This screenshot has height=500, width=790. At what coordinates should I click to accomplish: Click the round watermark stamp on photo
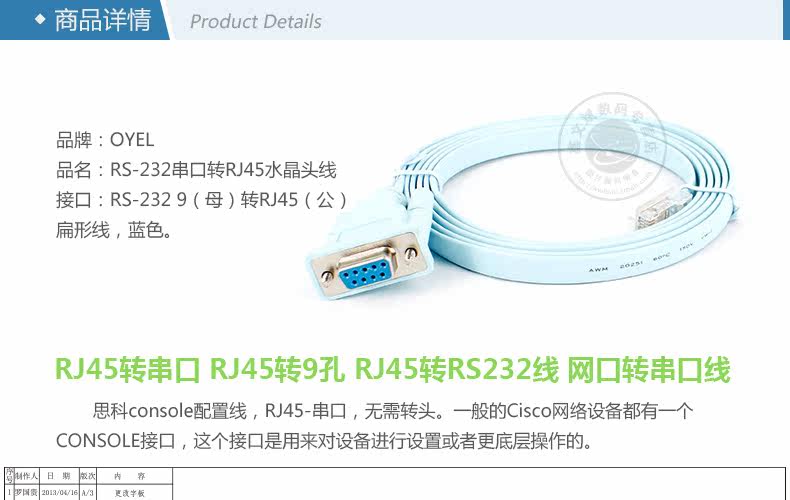612,147
